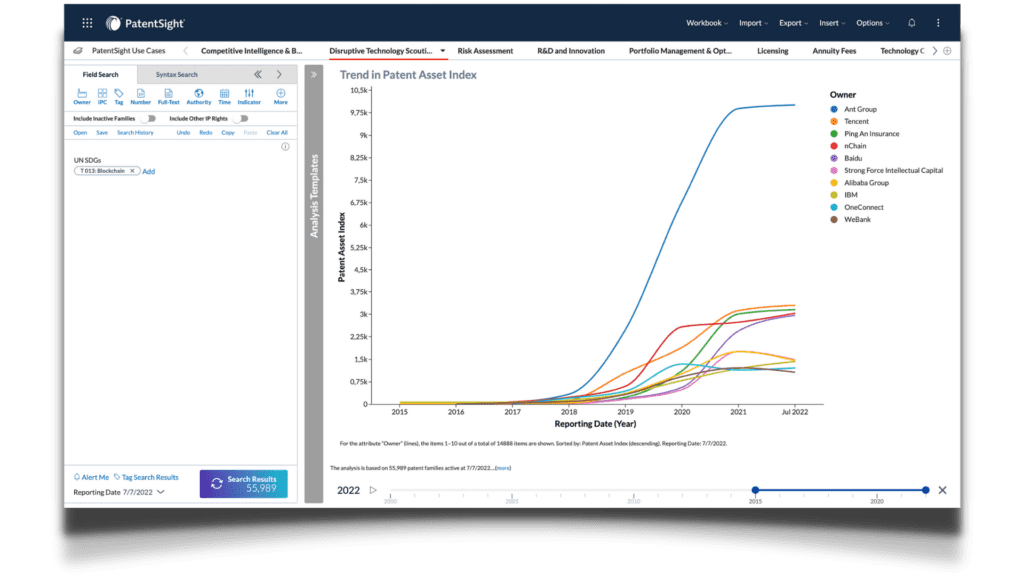Screen dimensions: 1024x576
Task: Collapse search panel with double-left arrows
Action: pyautogui.click(x=258, y=74)
